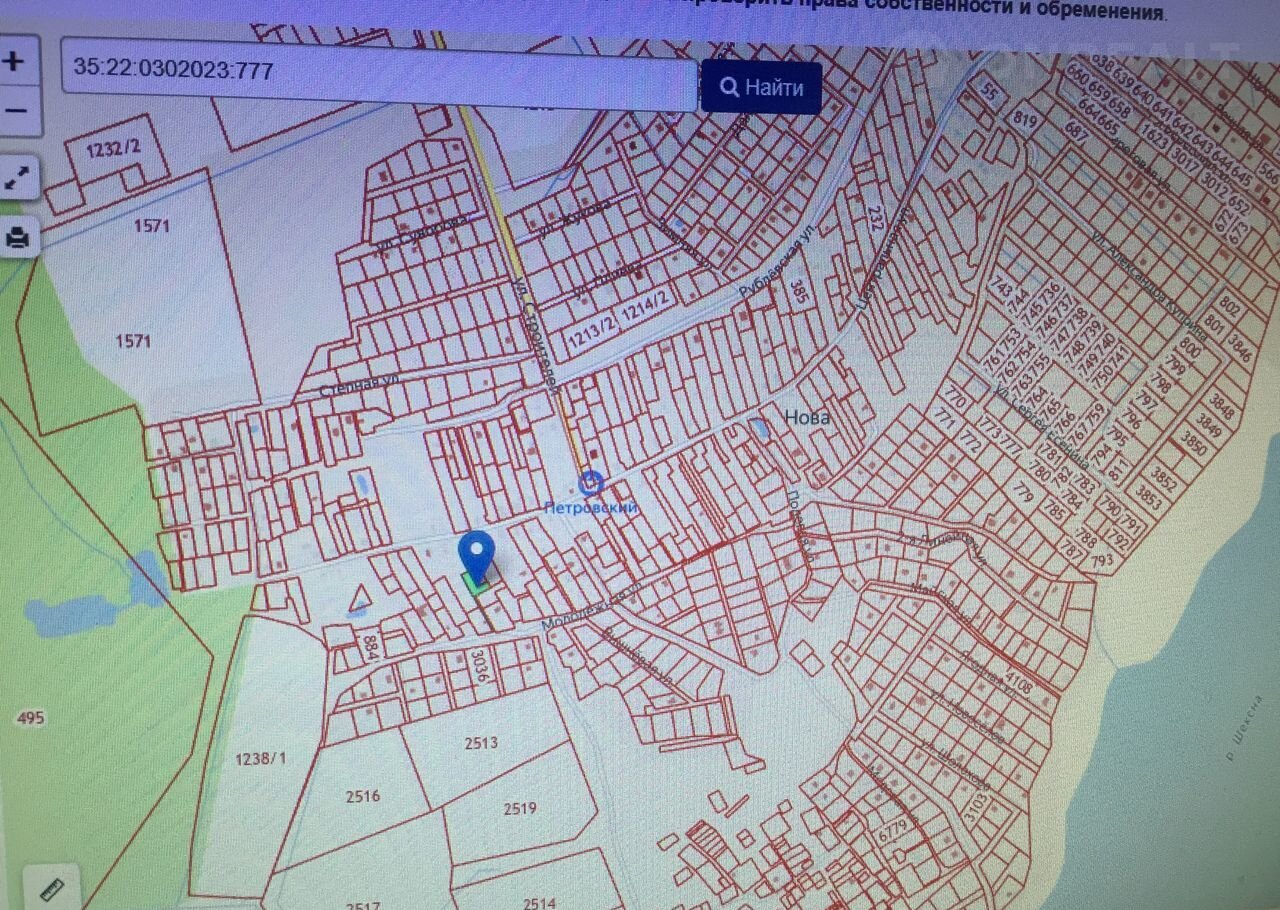Click land parcel labeled 2519

pos(519,808)
